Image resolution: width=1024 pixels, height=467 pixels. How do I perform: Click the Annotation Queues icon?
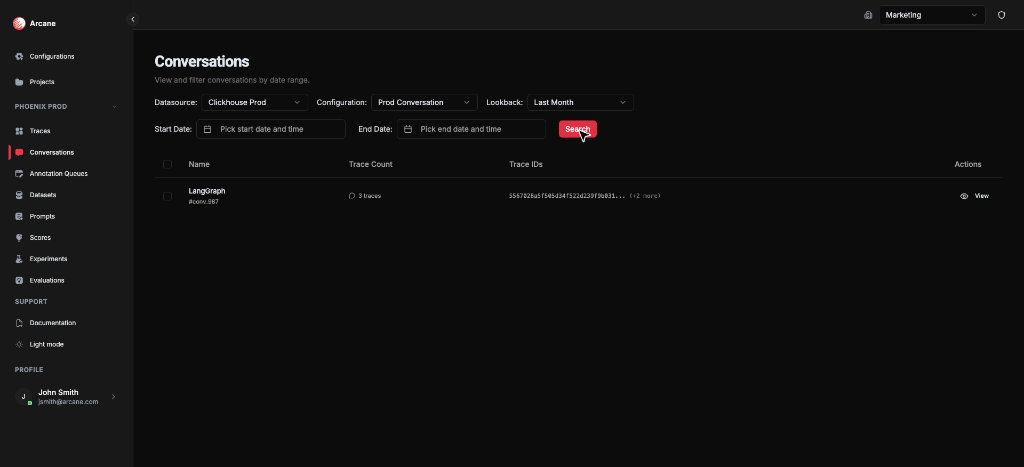pyautogui.click(x=19, y=174)
